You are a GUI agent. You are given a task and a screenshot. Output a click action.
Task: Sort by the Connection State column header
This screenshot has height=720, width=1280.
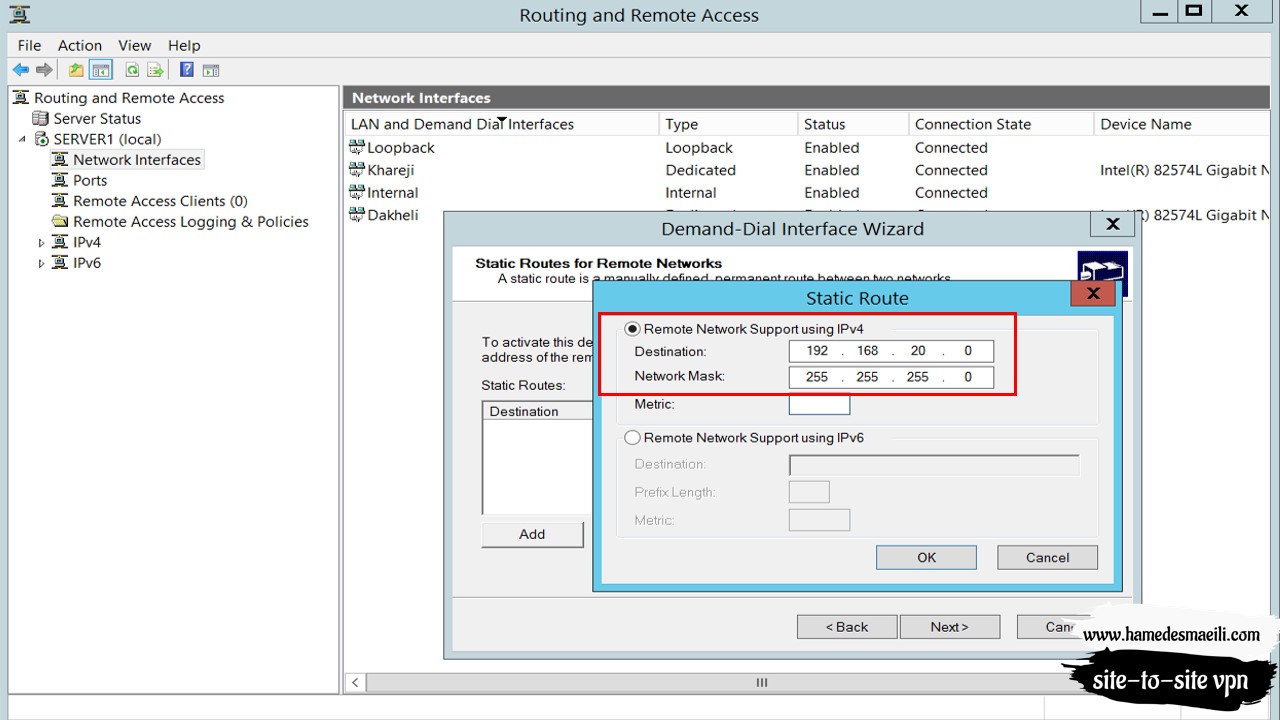point(1002,124)
